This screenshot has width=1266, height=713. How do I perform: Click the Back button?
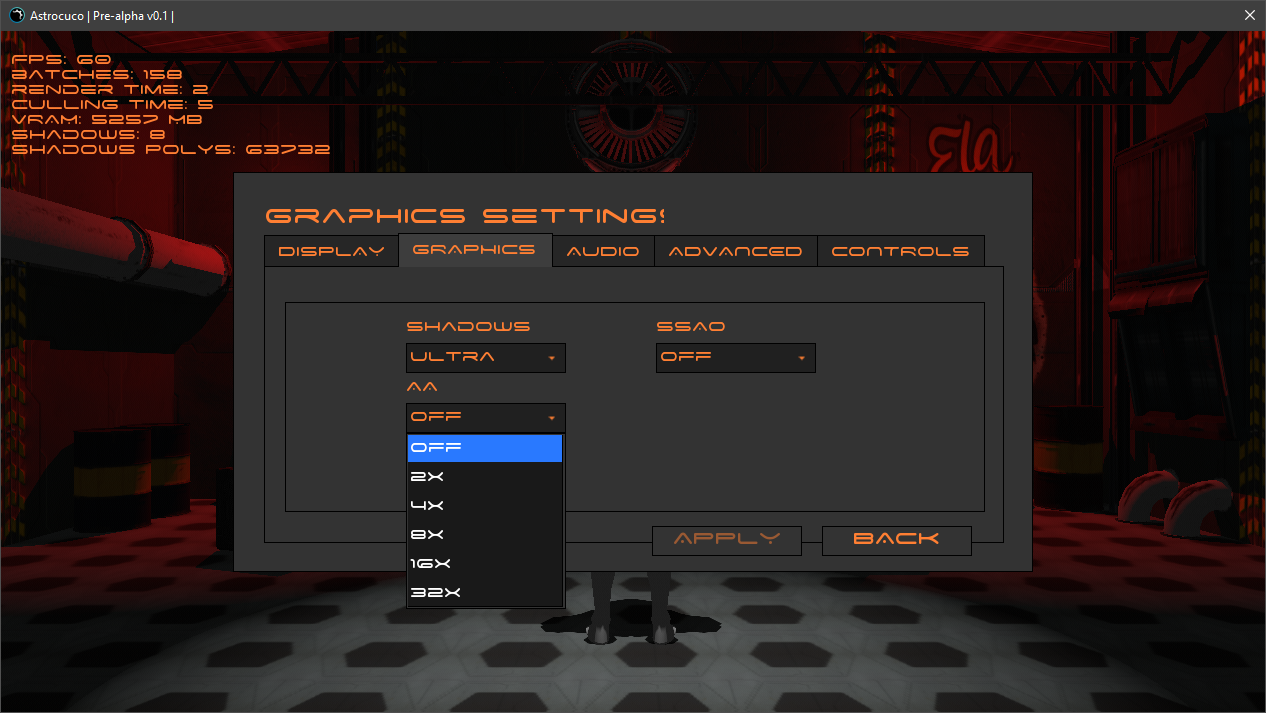pyautogui.click(x=896, y=540)
